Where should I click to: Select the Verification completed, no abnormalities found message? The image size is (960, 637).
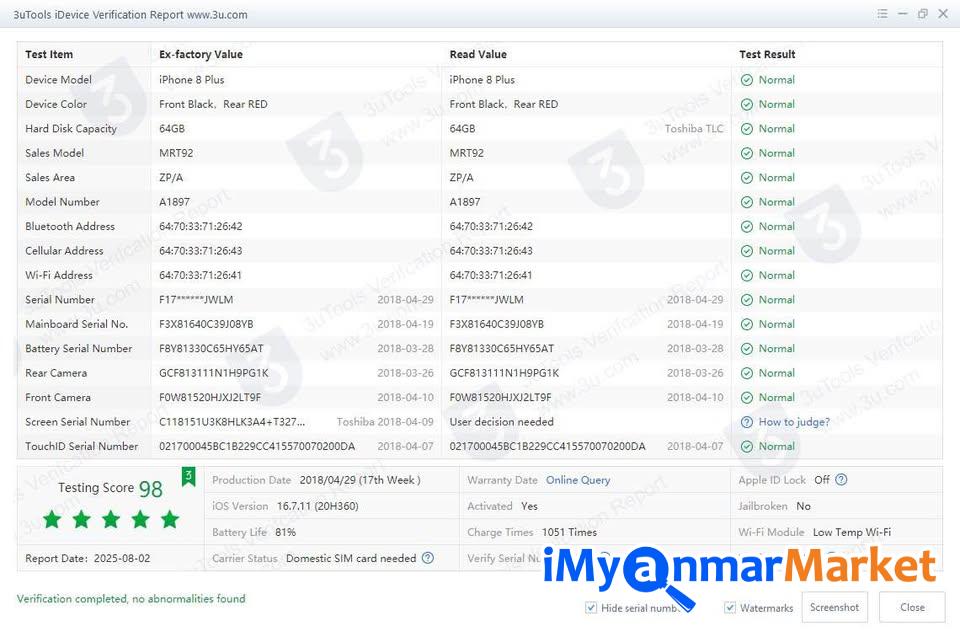pyautogui.click(x=131, y=599)
